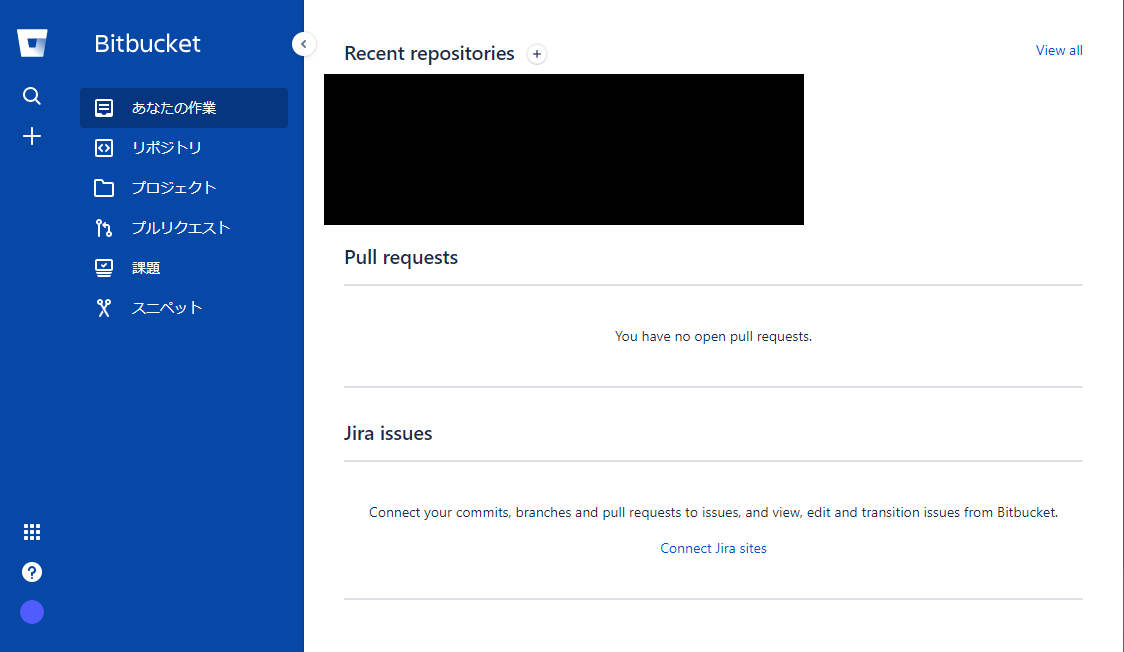Screen dimensions: 1124x652
Task: Click the plus create icon in sidebar
Action: (x=32, y=136)
